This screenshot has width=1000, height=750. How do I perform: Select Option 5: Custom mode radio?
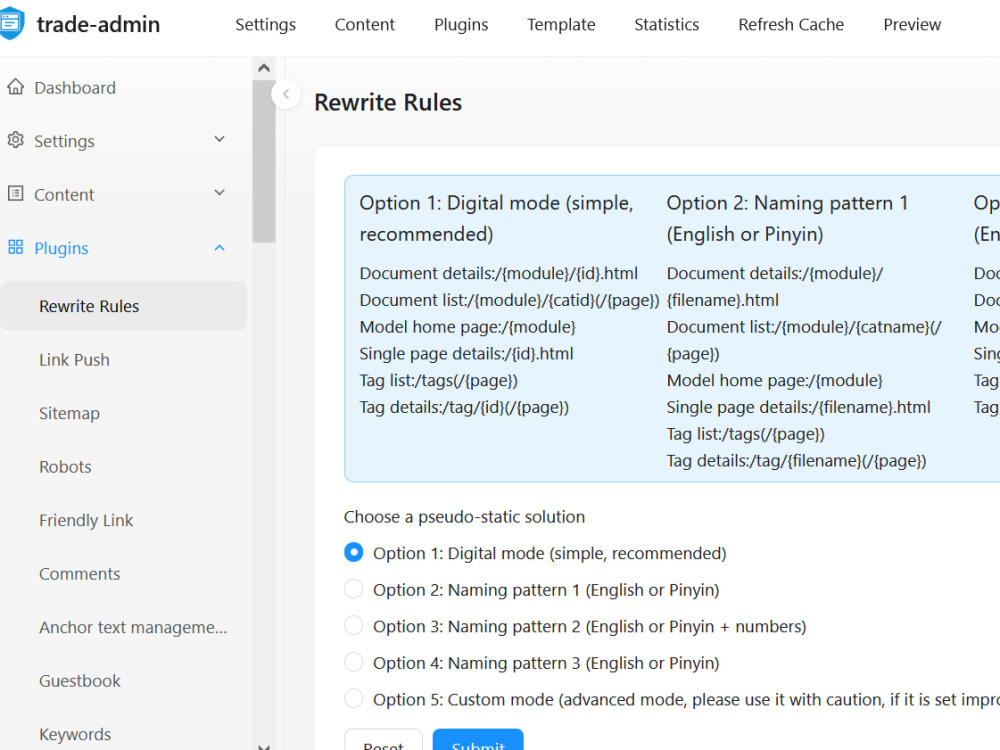[x=353, y=698]
